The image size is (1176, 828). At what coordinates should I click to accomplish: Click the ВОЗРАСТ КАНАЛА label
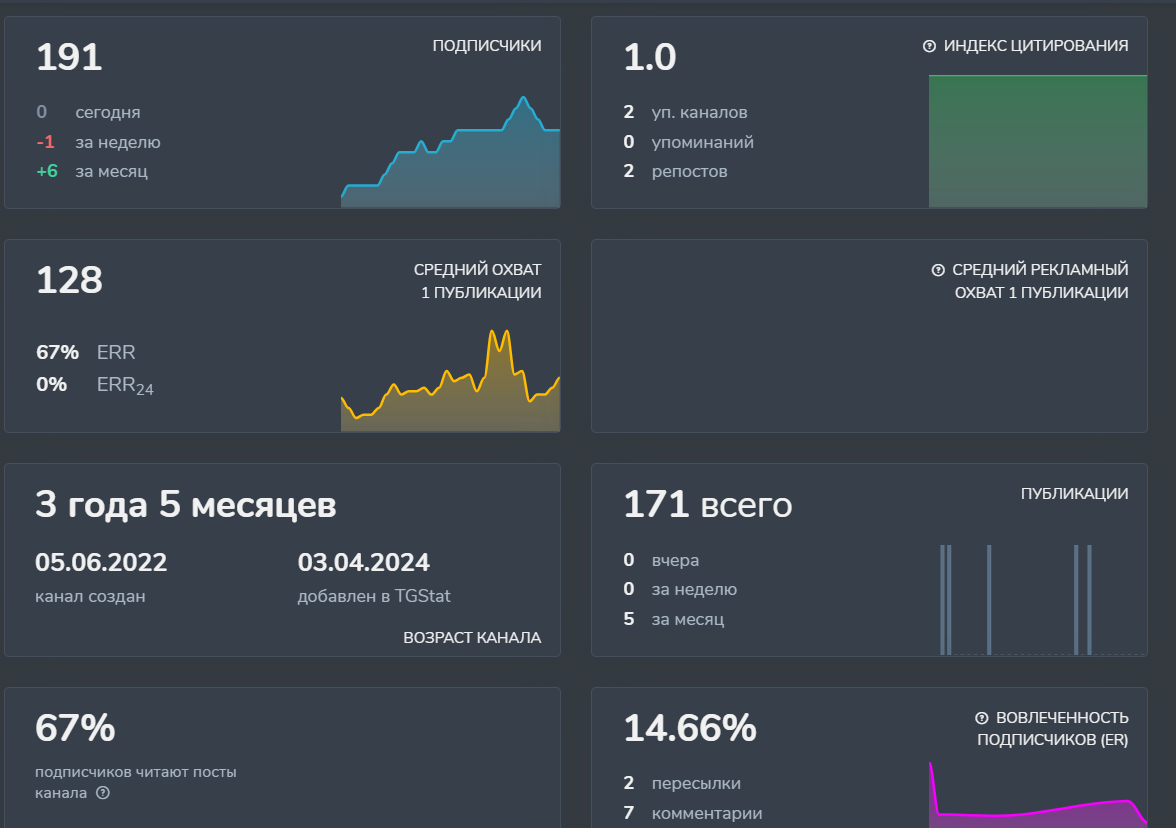pyautogui.click(x=472, y=638)
